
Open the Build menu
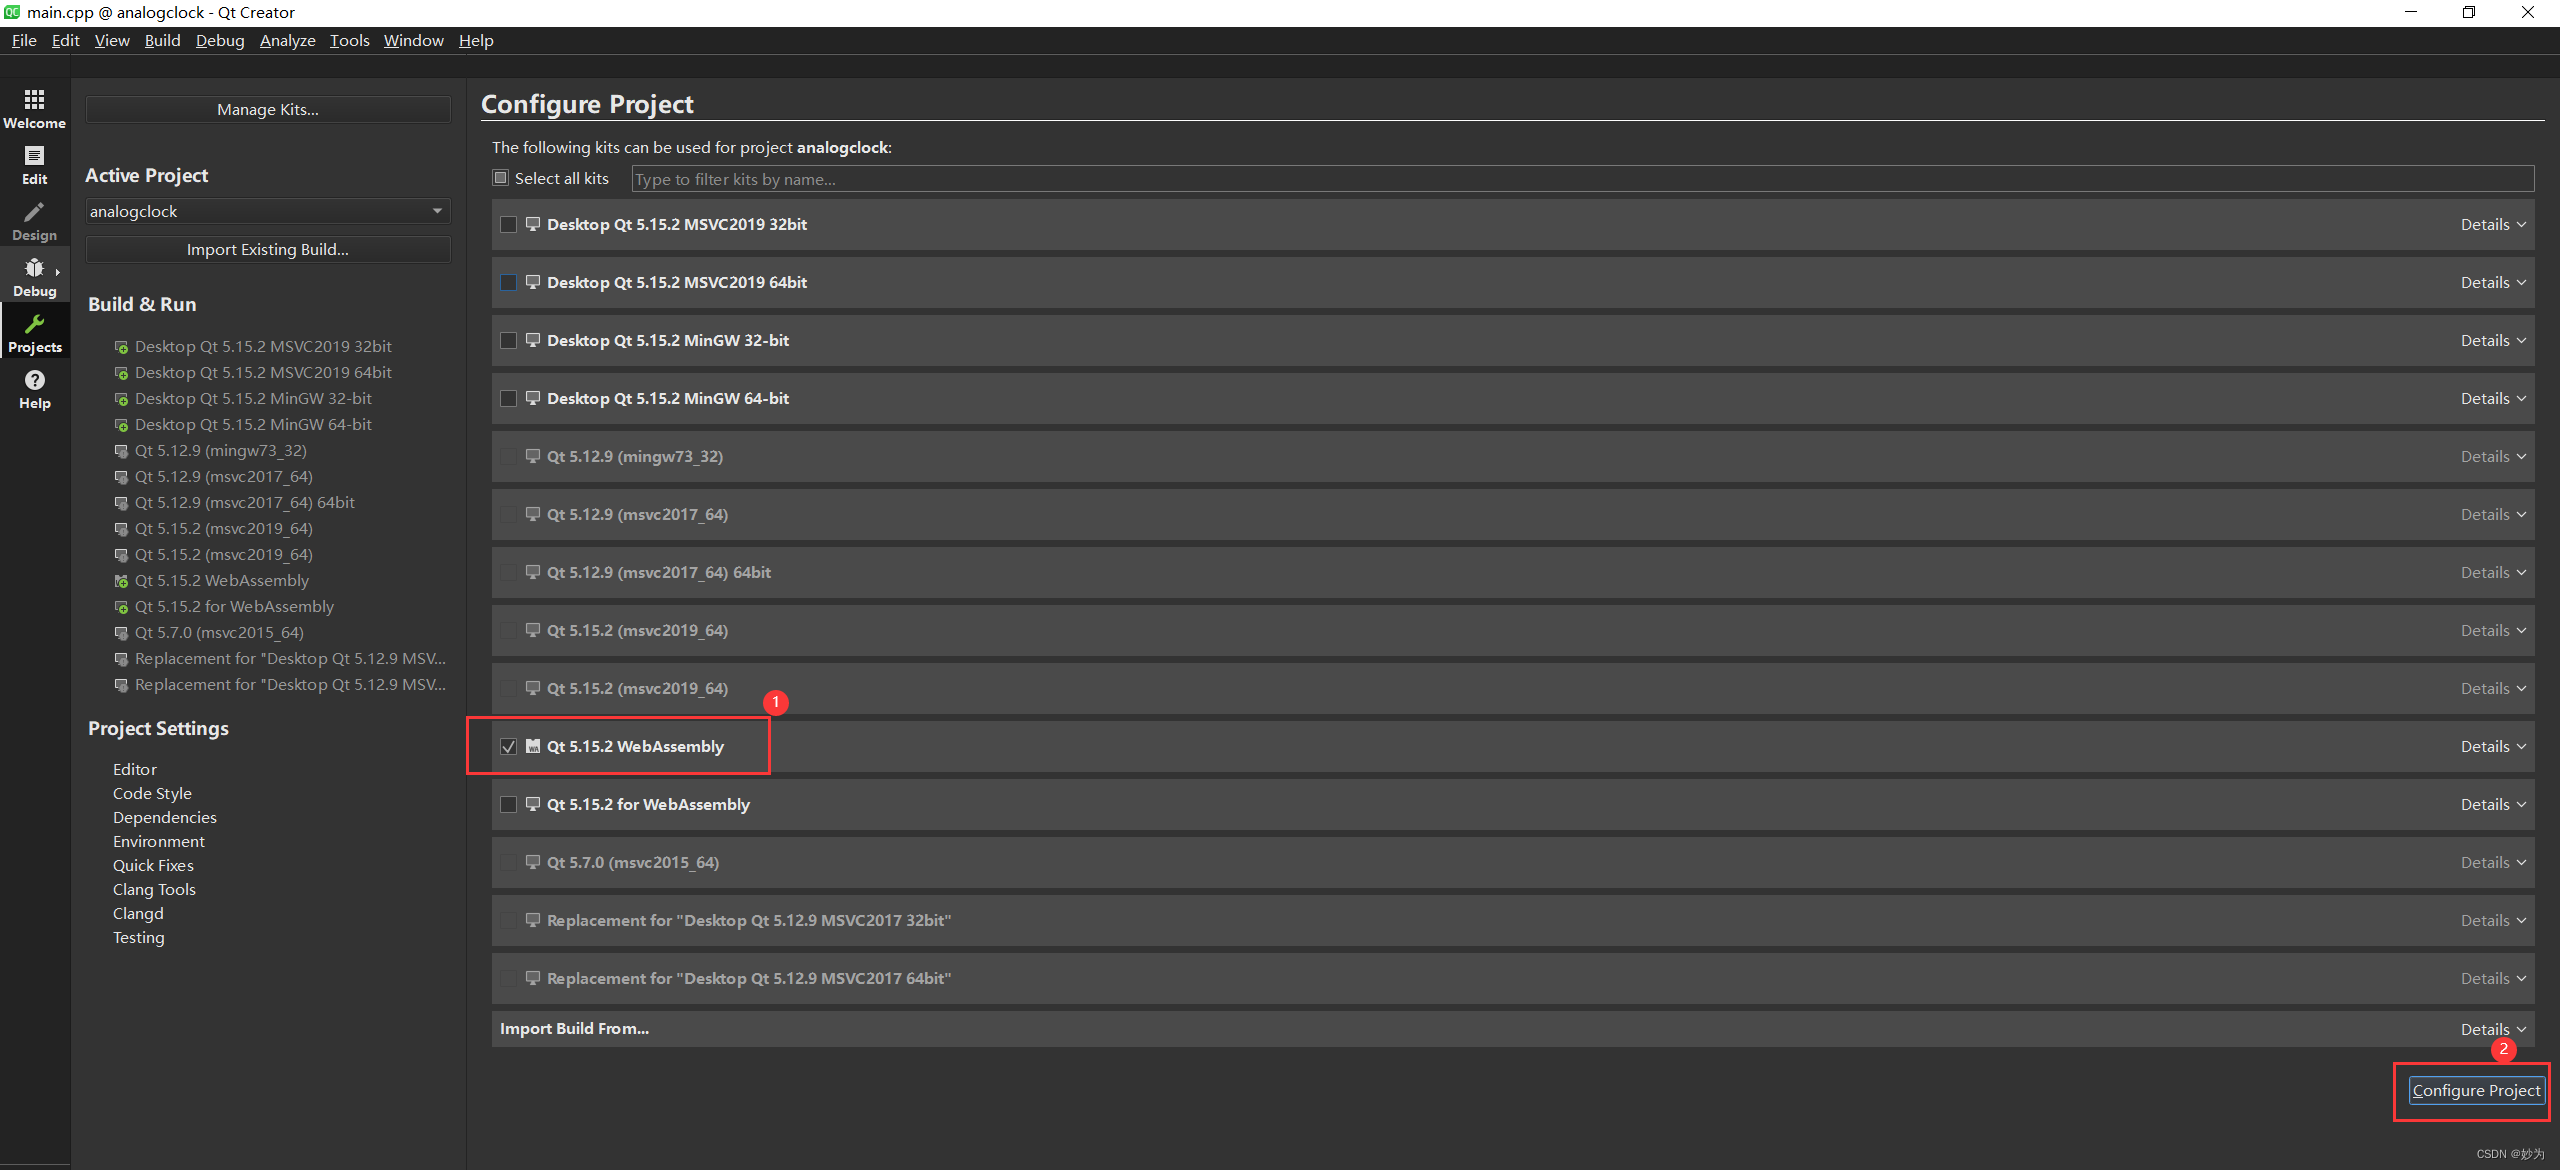click(162, 40)
